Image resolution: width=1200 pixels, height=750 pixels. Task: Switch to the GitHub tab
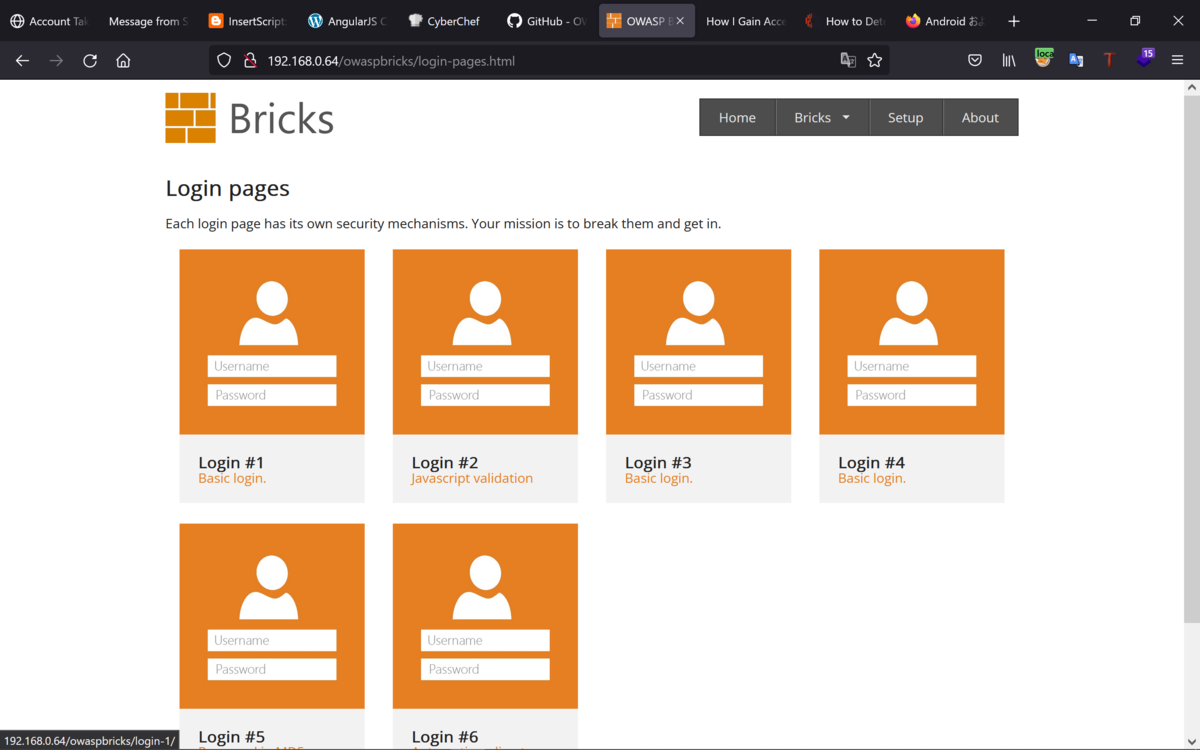tap(545, 21)
